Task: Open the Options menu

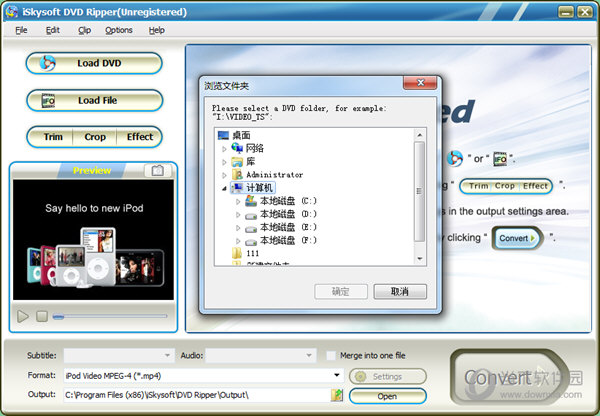Action: 119,30
